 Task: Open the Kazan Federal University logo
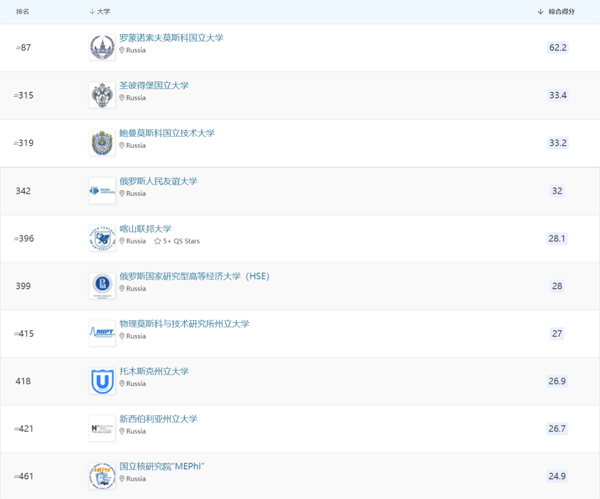coord(102,238)
